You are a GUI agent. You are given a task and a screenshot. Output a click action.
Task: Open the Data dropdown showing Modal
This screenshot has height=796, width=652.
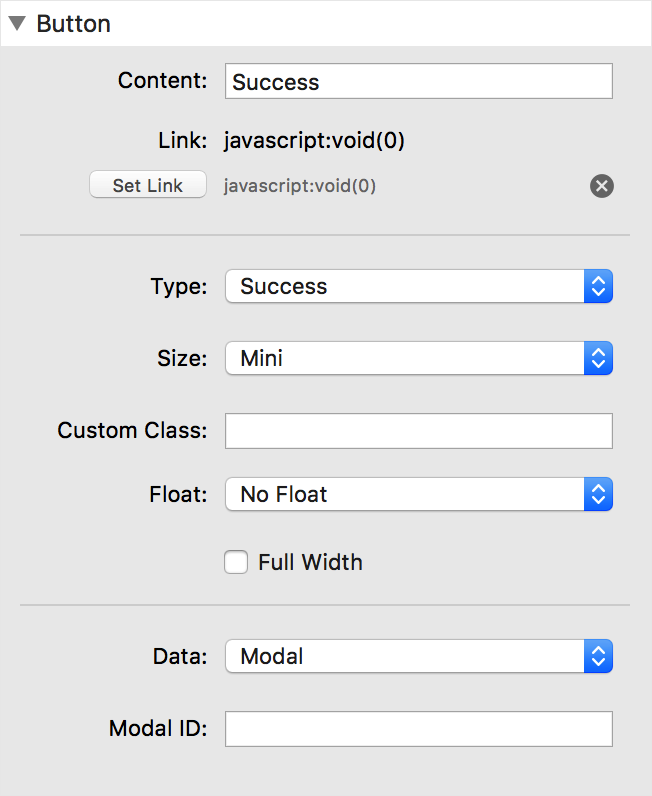[419, 656]
